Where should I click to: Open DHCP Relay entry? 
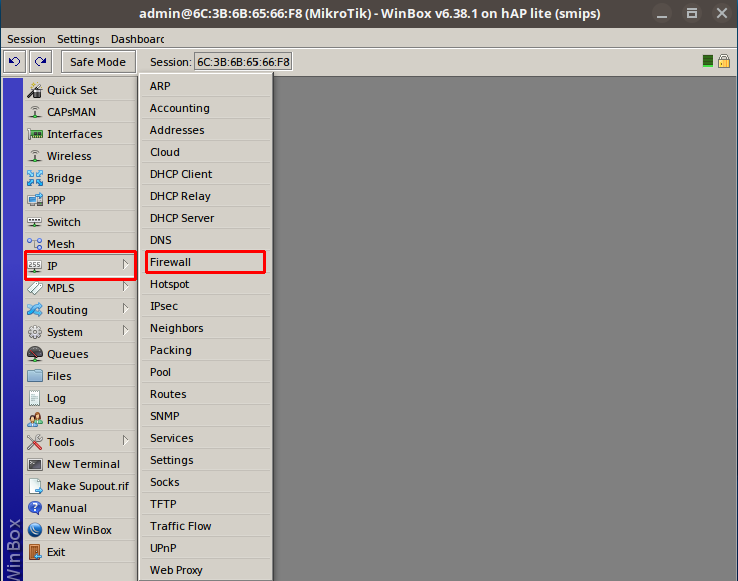206,196
